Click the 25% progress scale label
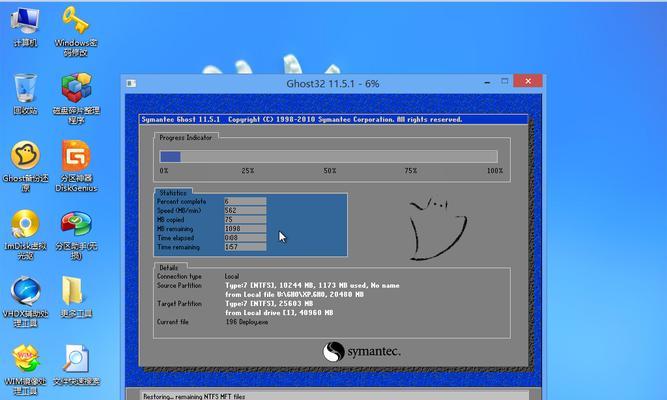667x400 pixels. [248, 171]
